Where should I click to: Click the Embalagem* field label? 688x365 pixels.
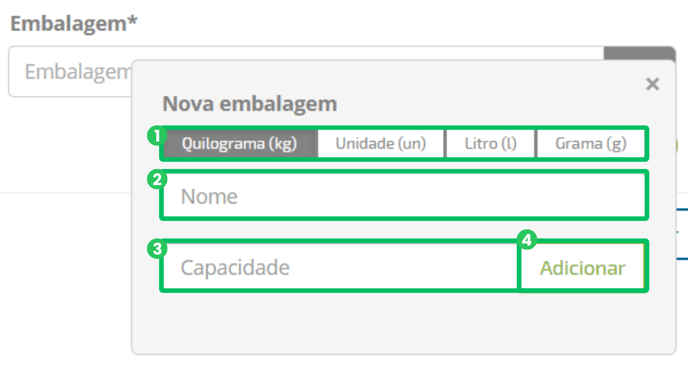(x=74, y=23)
